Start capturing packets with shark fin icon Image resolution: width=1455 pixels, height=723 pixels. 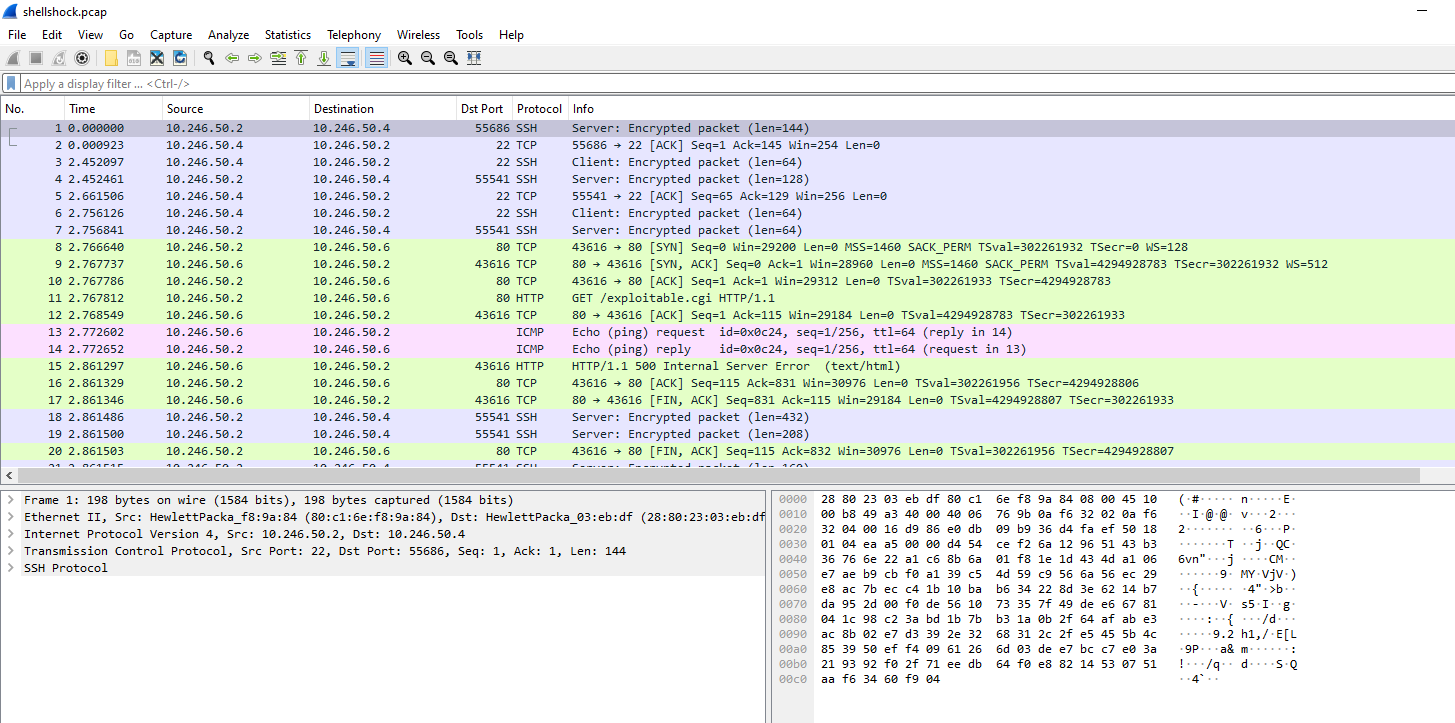[x=13, y=58]
